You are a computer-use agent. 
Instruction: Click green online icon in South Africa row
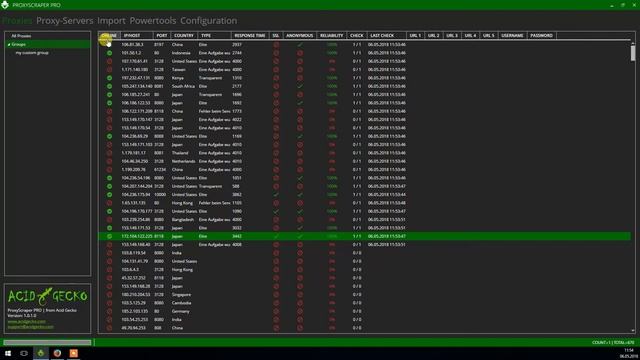(109, 87)
